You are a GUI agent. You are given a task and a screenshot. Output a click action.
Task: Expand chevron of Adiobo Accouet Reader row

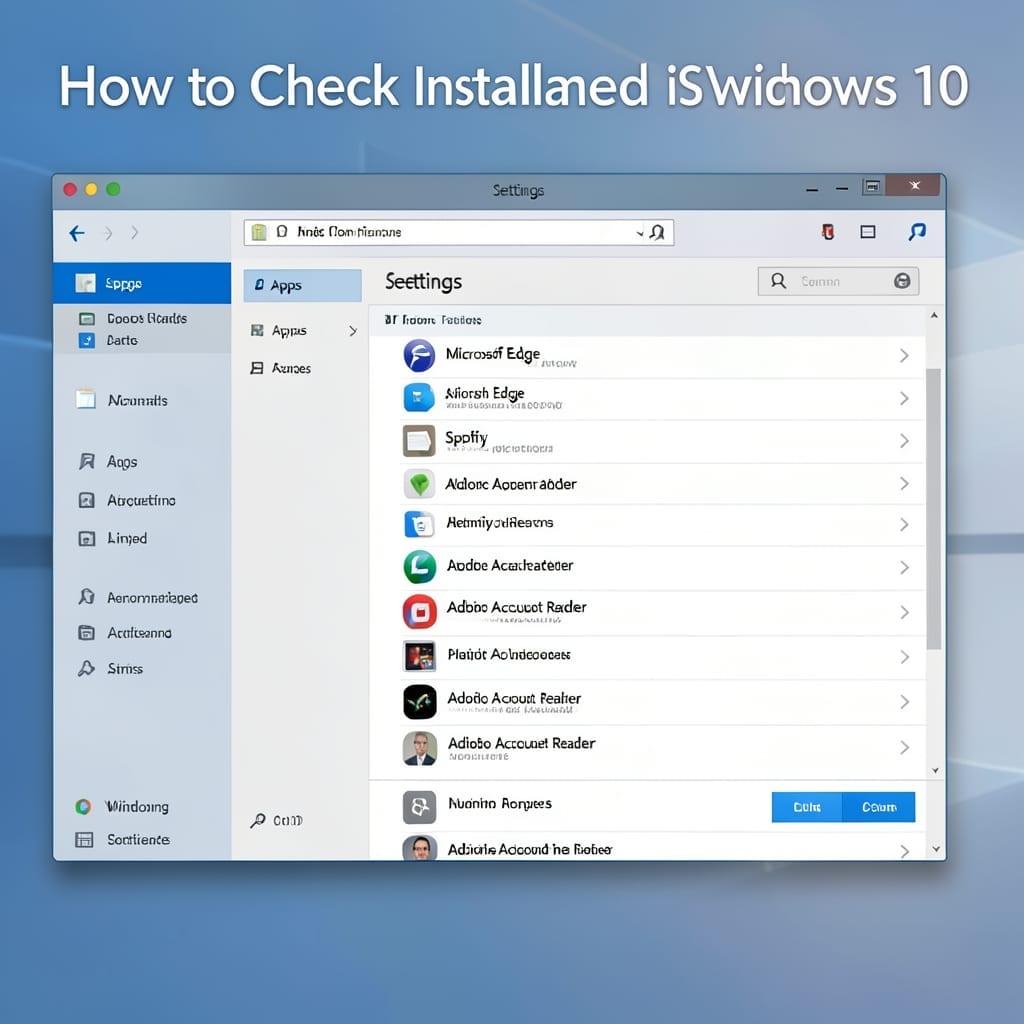pyautogui.click(x=904, y=747)
